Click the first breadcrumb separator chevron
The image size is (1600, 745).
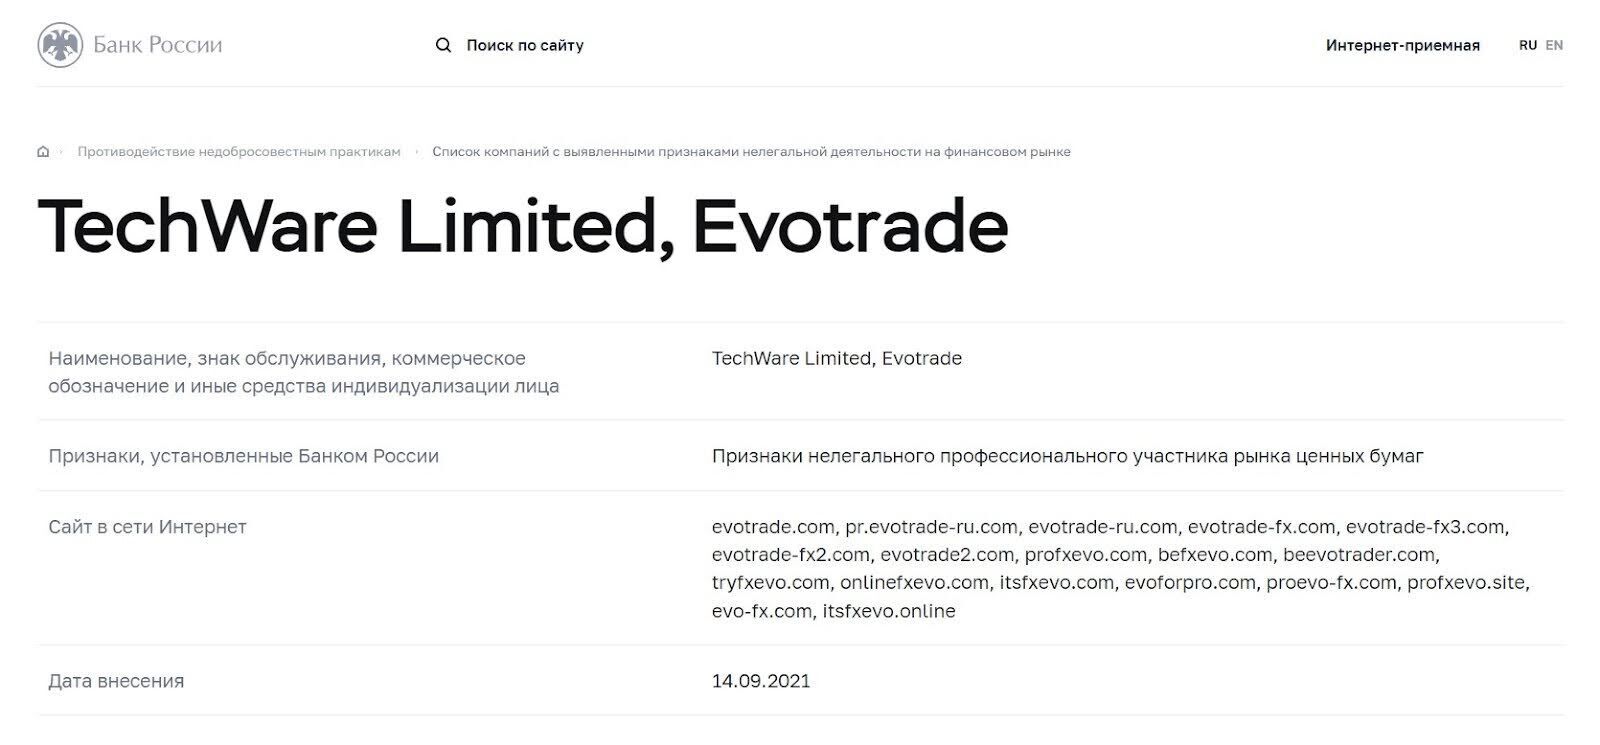coord(61,152)
